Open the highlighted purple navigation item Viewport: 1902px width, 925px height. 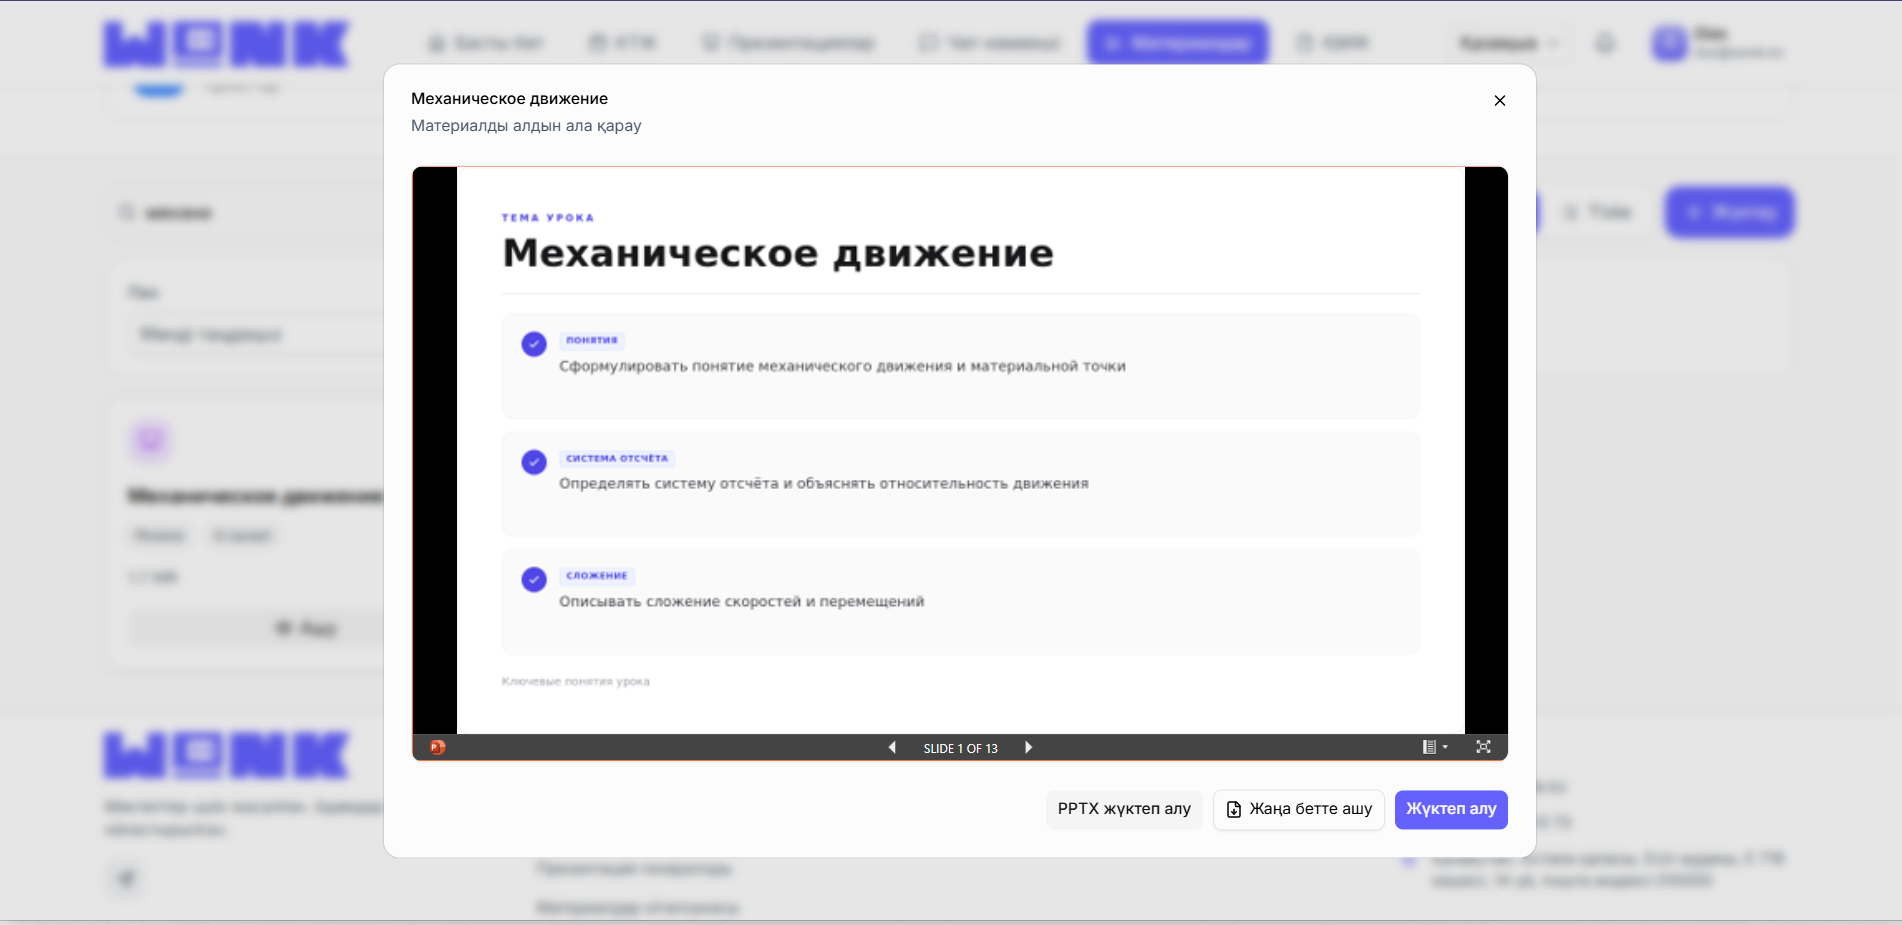pyautogui.click(x=1177, y=42)
